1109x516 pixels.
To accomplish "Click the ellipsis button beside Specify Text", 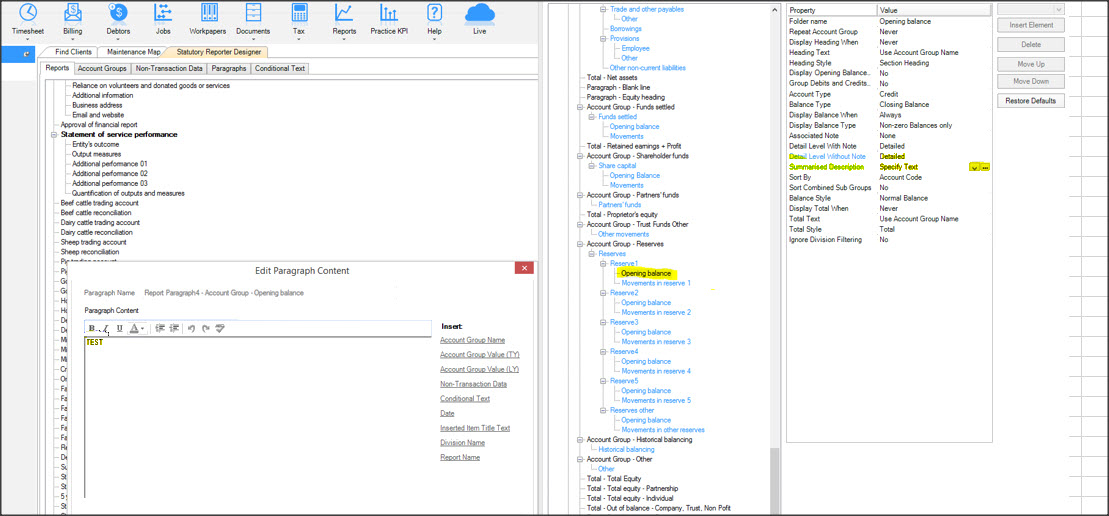I will pyautogui.click(x=985, y=167).
